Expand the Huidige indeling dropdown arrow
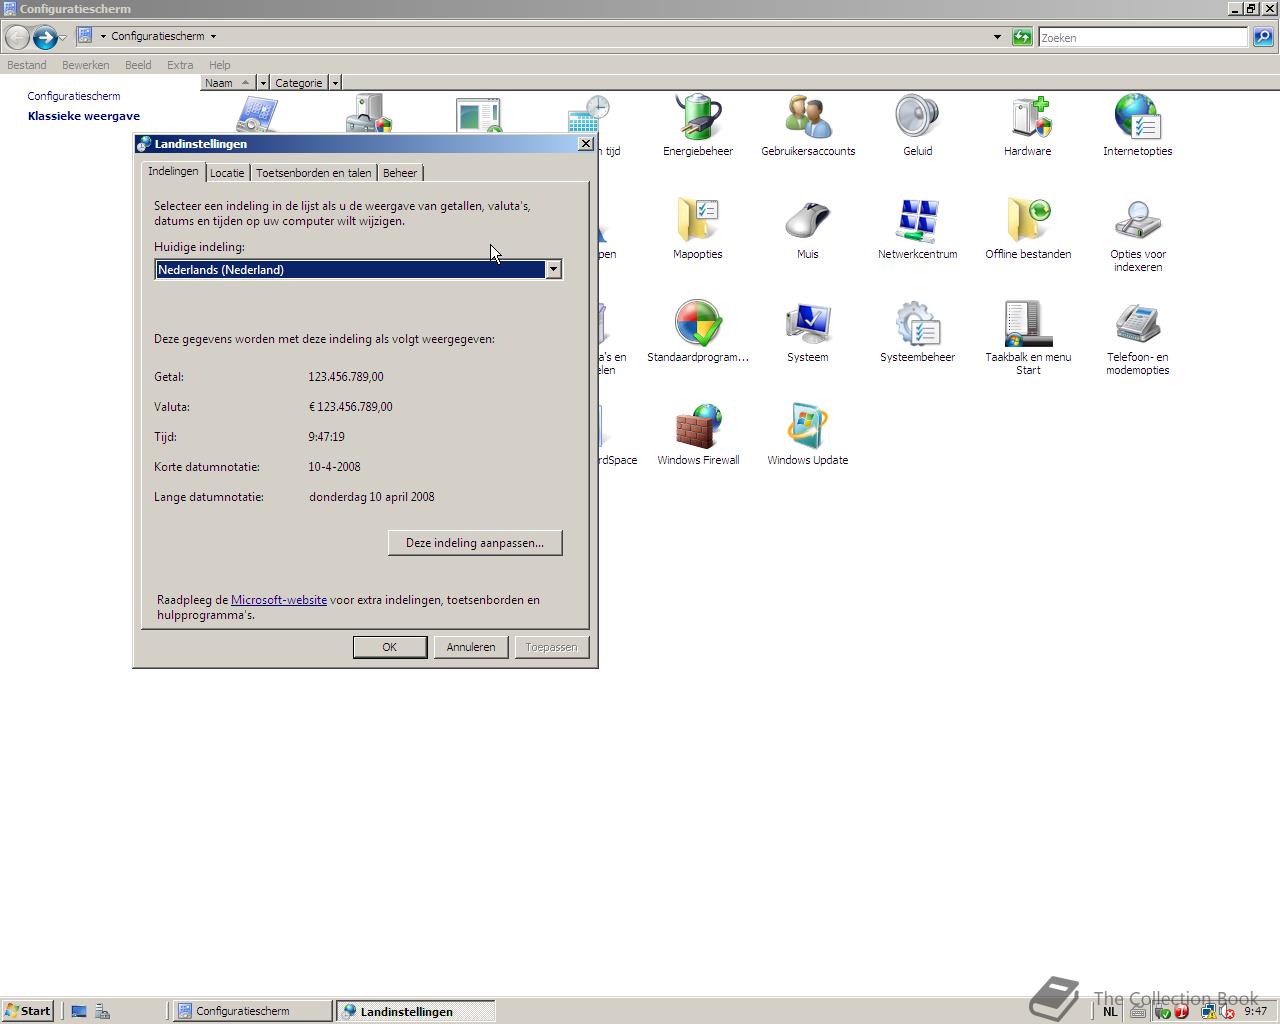Viewport: 1280px width, 1024px height. (552, 269)
